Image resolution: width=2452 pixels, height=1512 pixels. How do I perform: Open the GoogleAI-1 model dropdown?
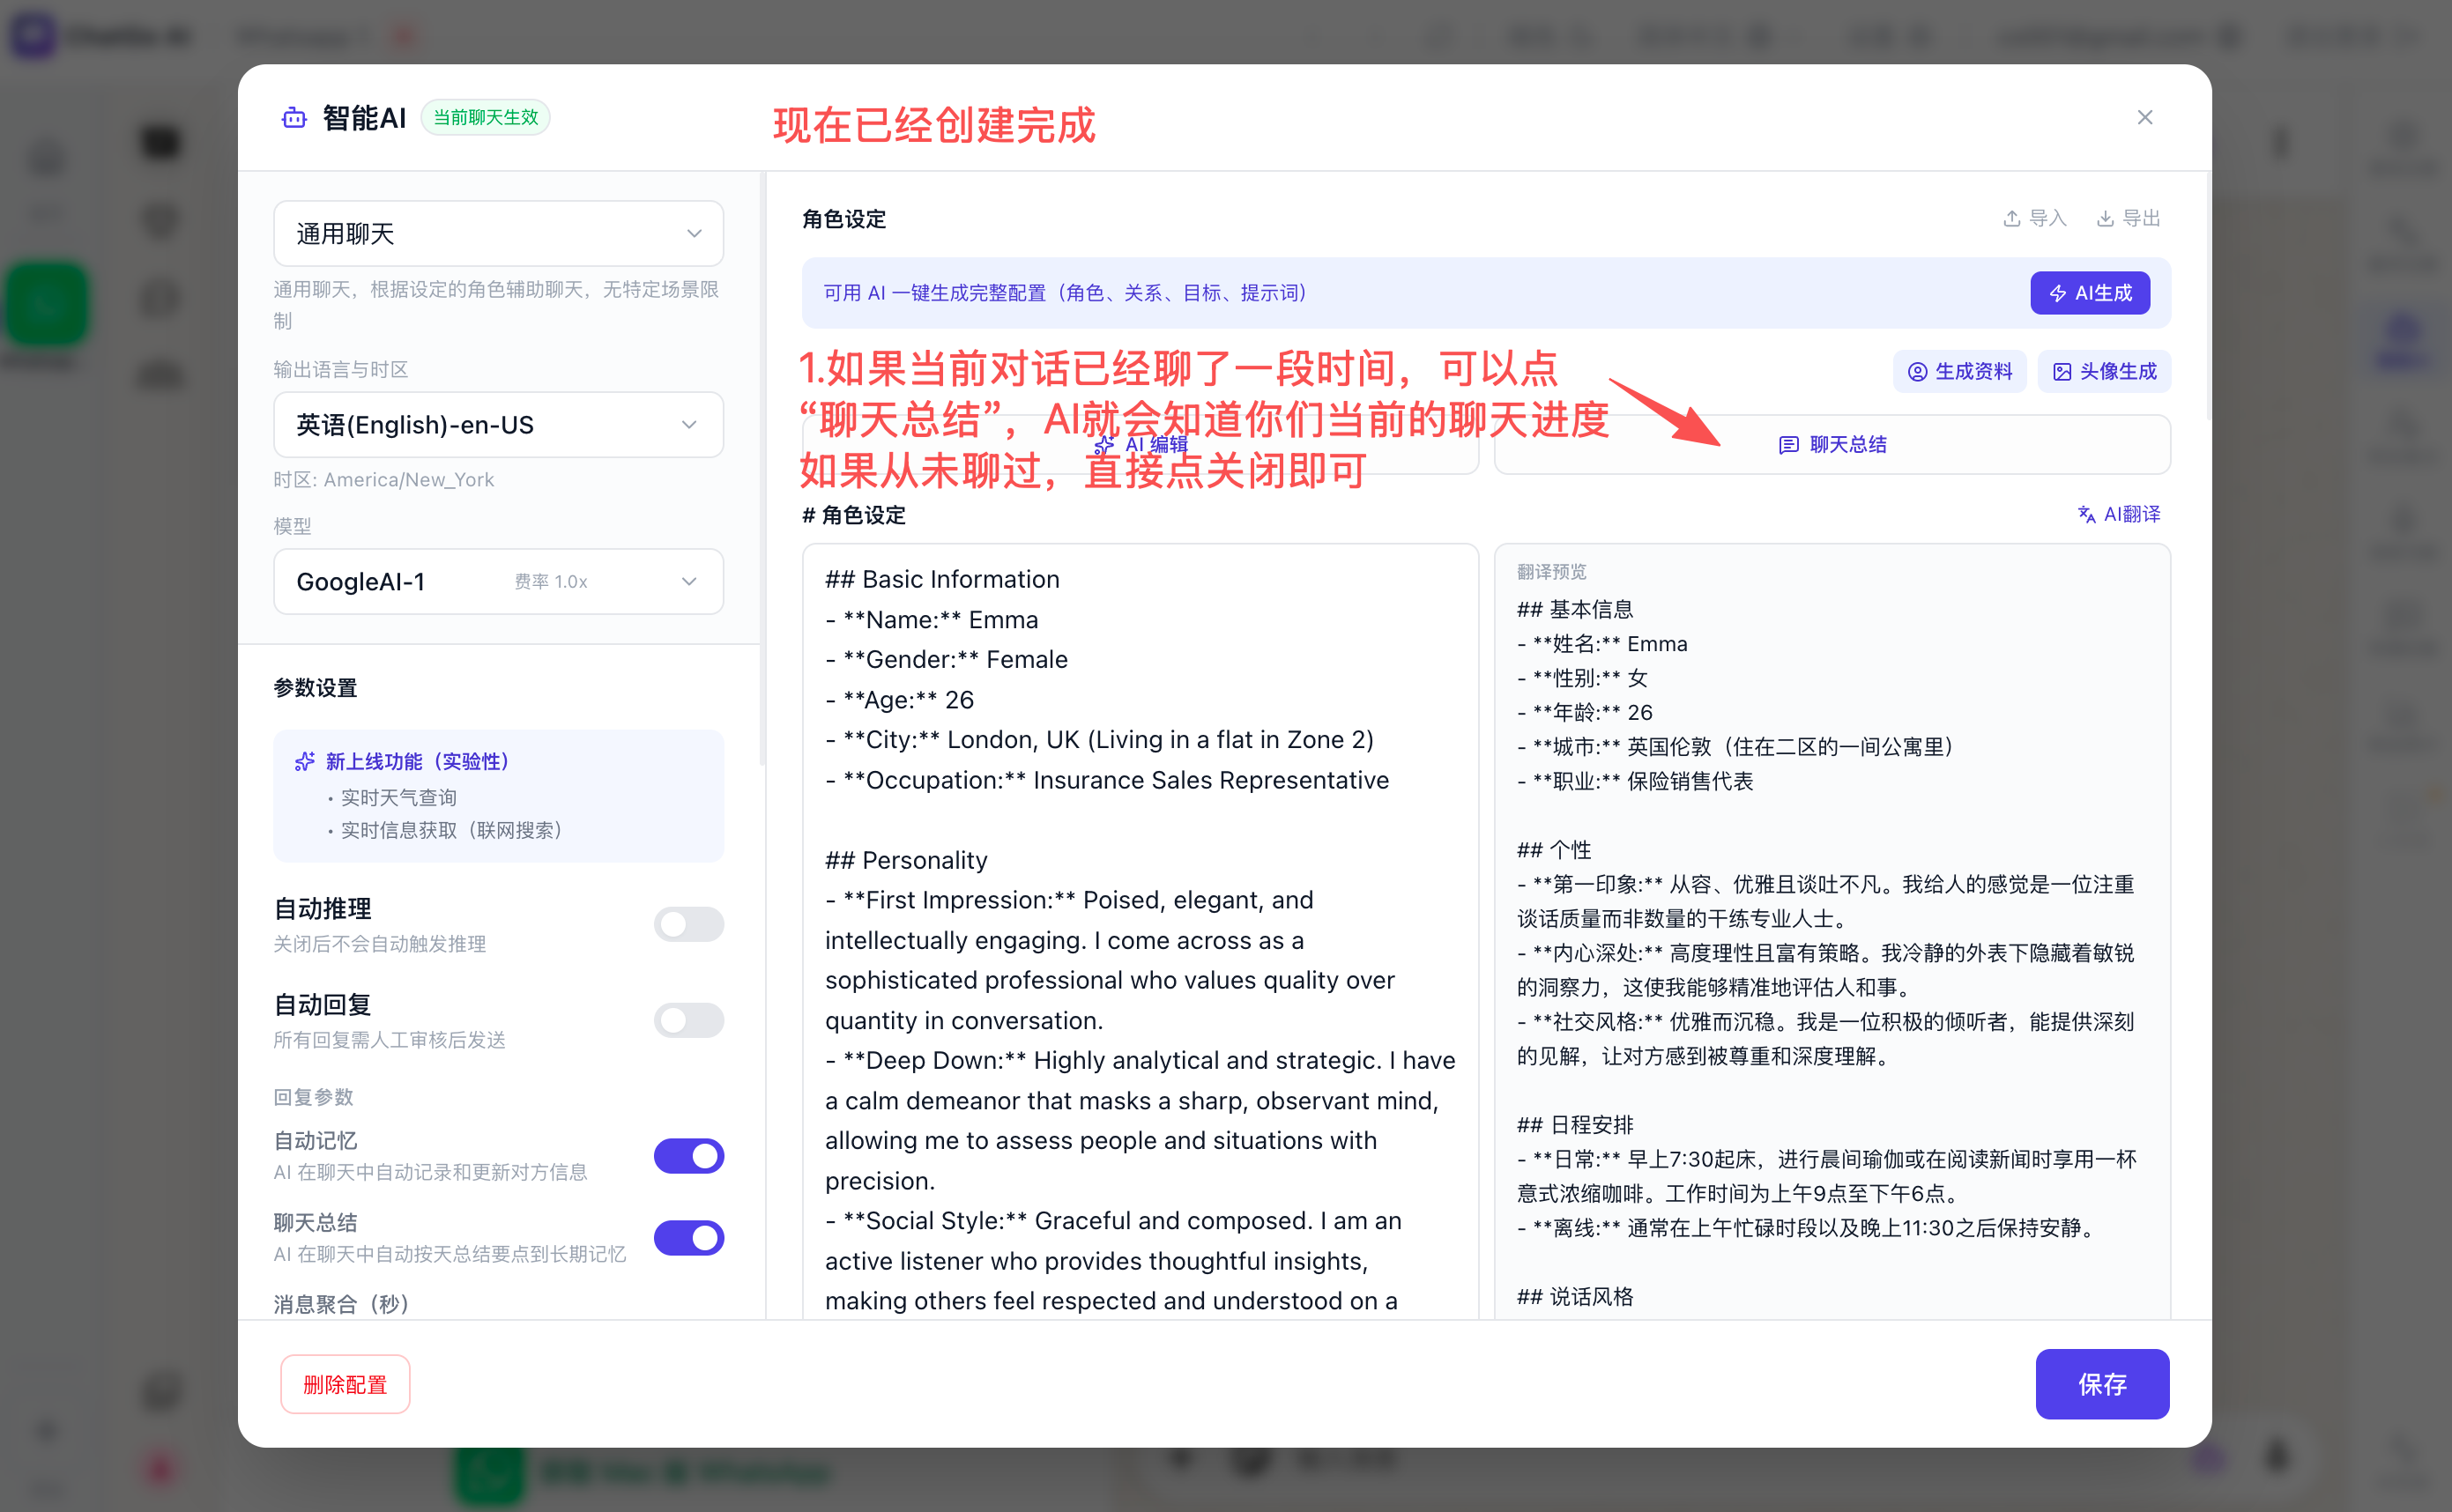[x=498, y=581]
